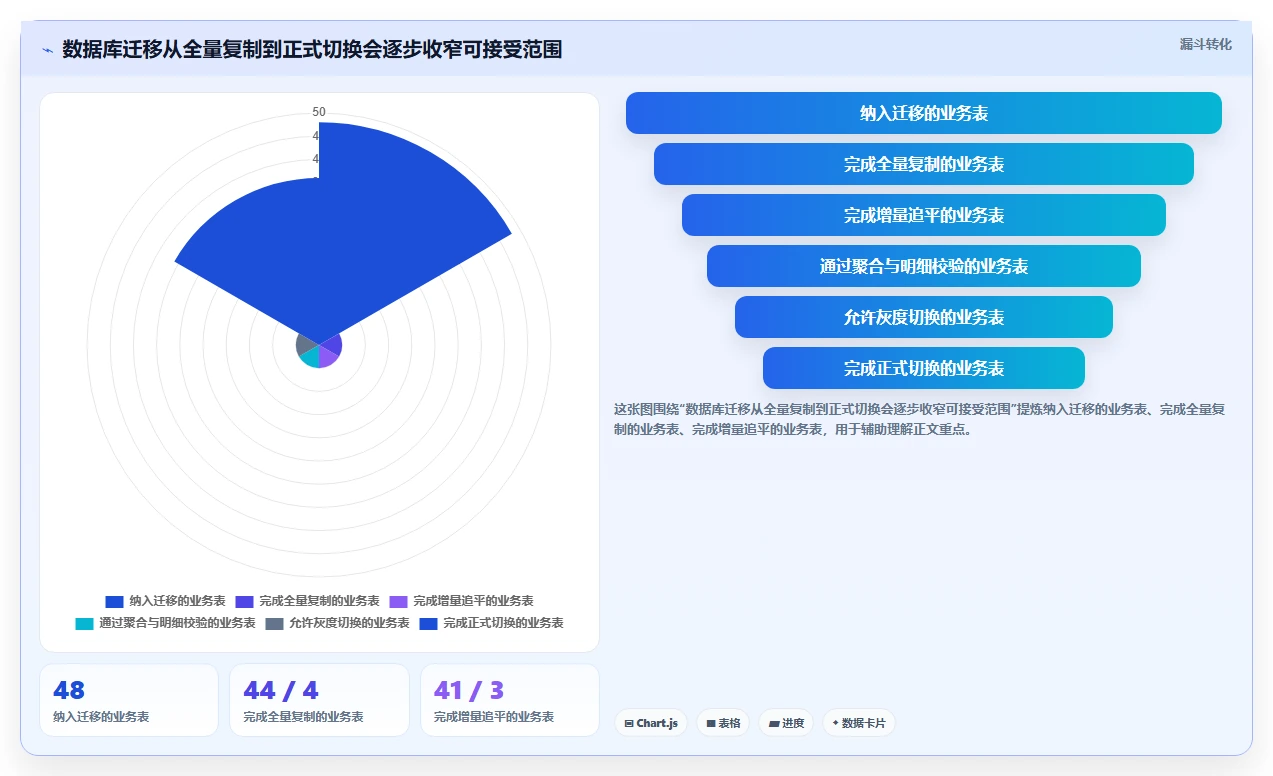
Task: Click the axis label 50 on chart
Action: point(319,112)
